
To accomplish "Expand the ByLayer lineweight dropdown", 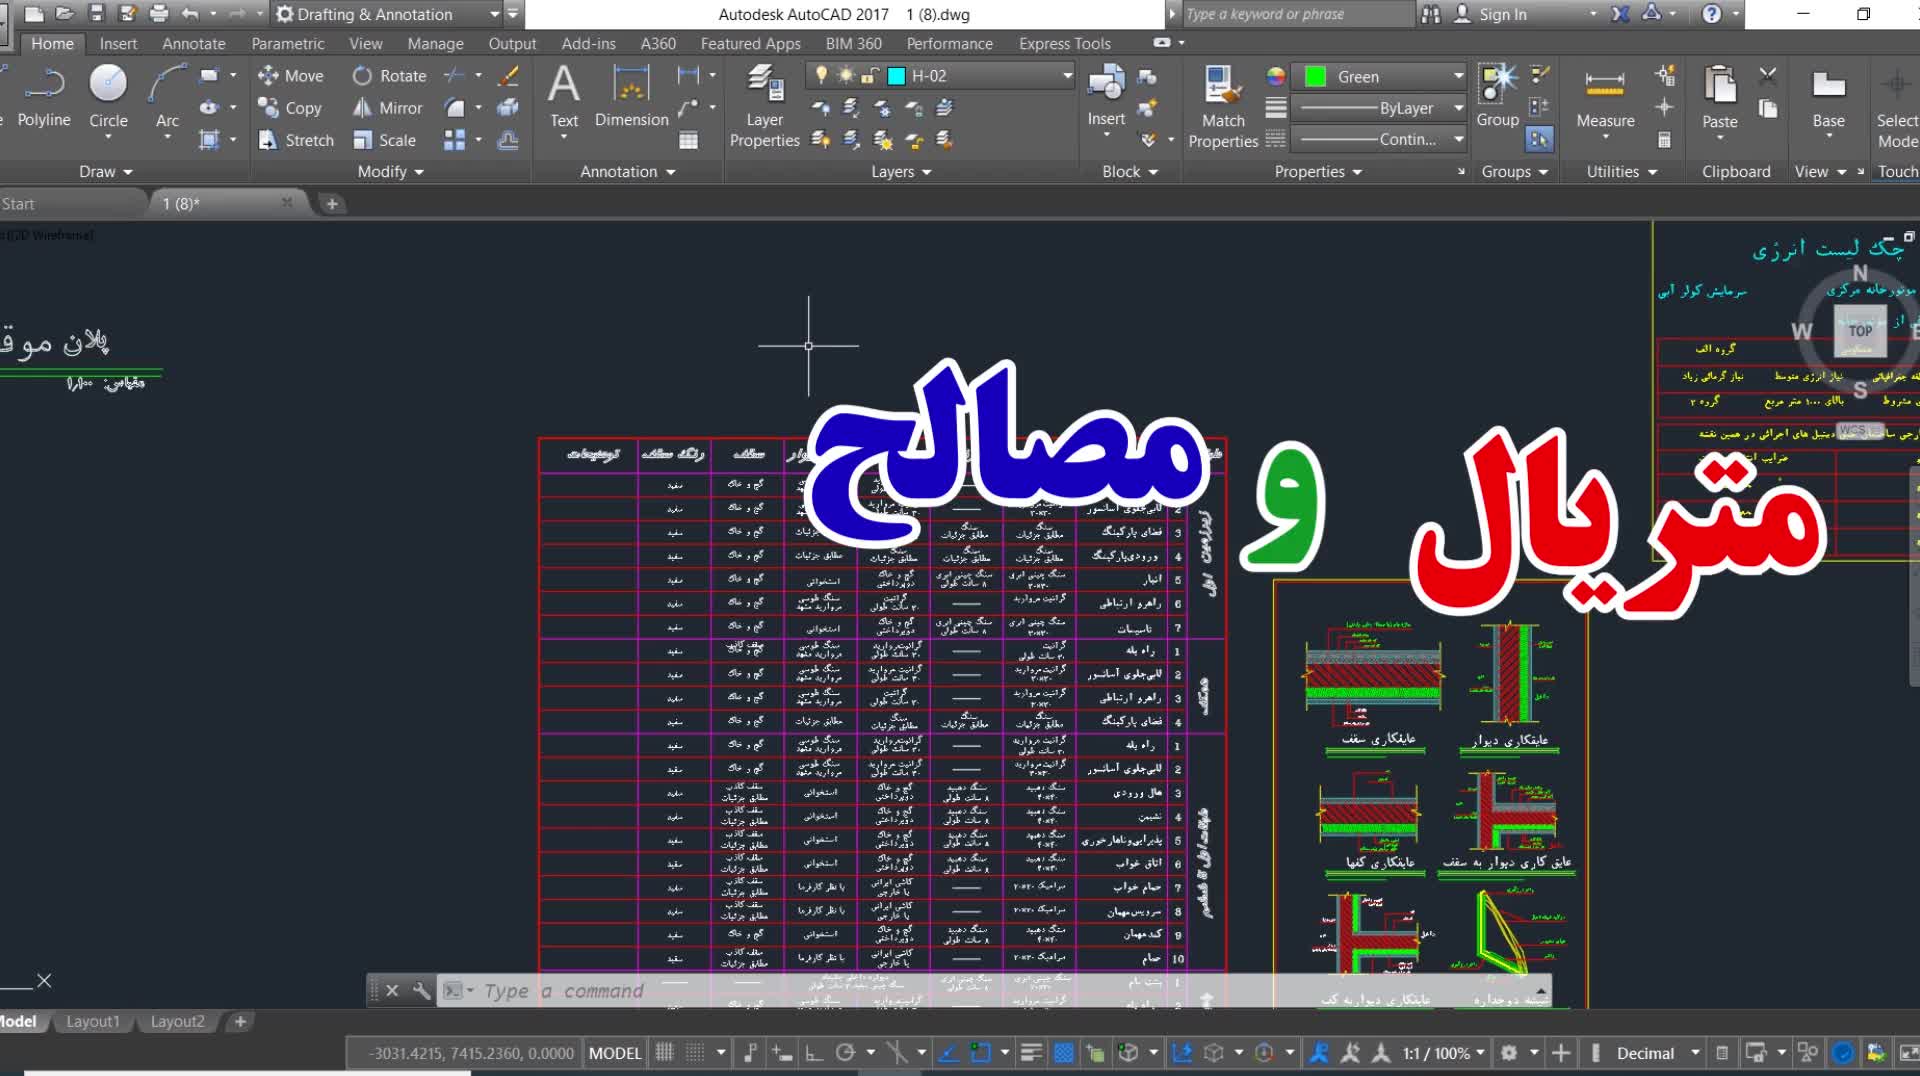I will [x=1458, y=108].
